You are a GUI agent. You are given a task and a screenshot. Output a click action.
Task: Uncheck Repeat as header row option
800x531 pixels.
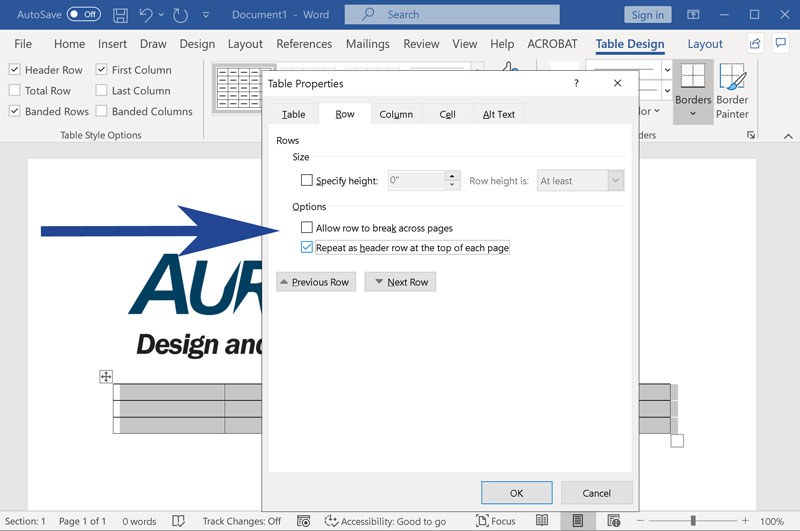point(307,247)
